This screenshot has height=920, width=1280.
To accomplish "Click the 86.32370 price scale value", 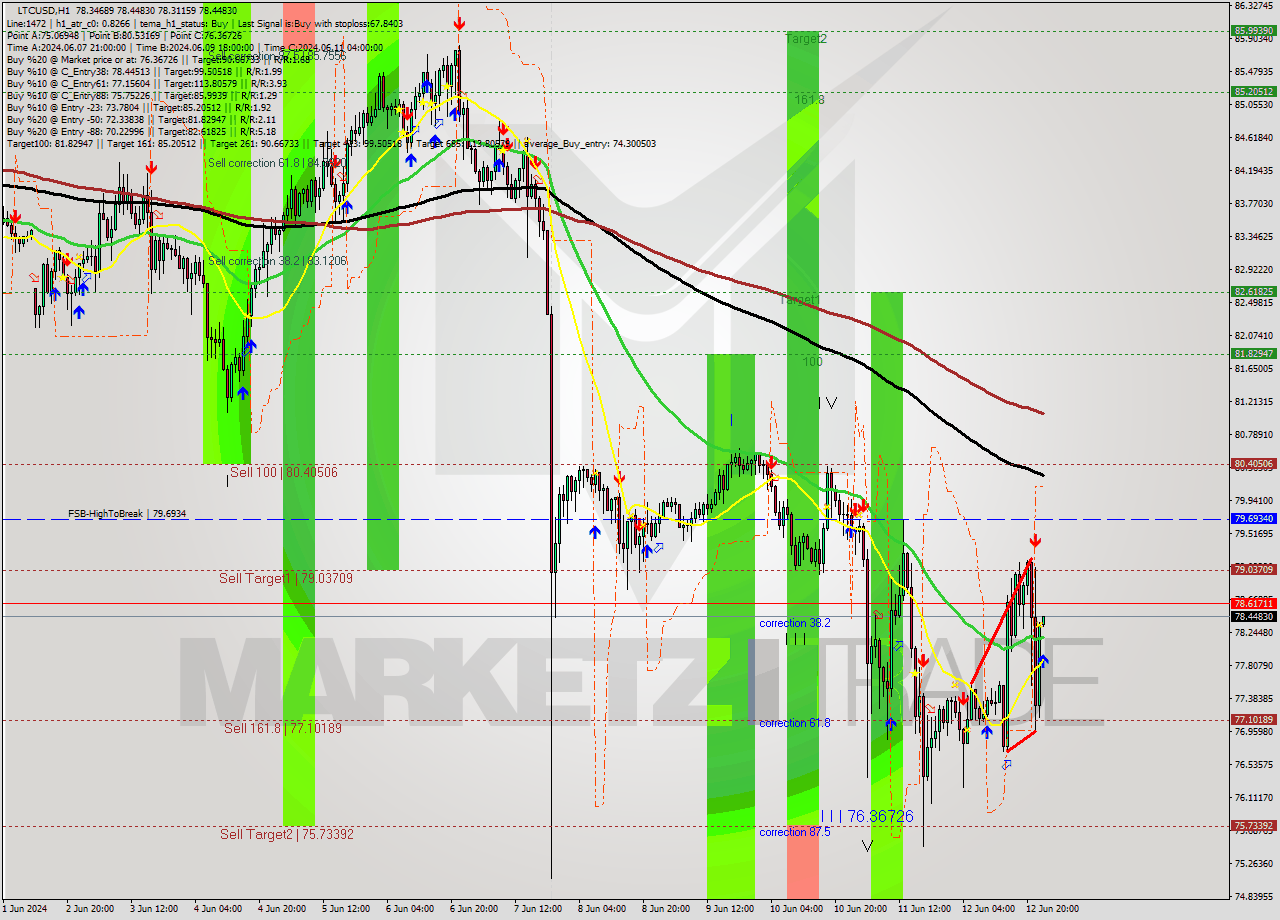I will point(1254,5).
